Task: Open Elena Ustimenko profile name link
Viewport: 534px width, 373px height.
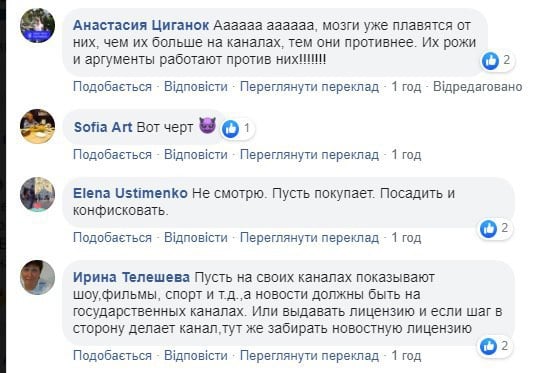Action: pos(130,193)
